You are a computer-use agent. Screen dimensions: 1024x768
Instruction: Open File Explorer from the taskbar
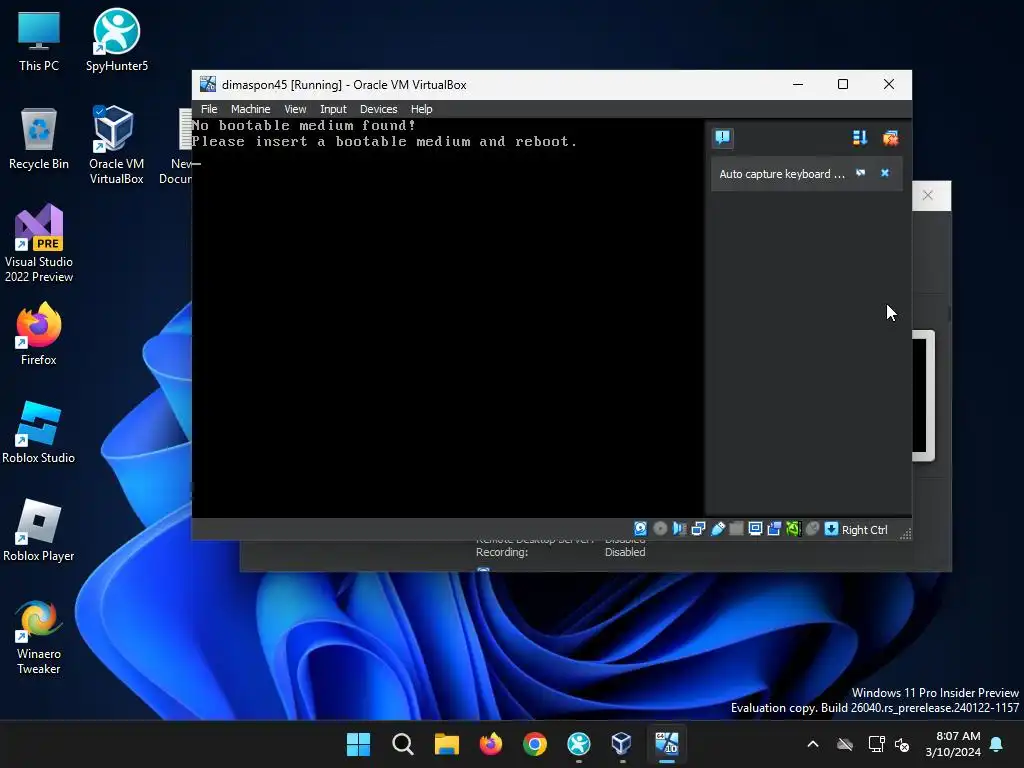pyautogui.click(x=447, y=744)
